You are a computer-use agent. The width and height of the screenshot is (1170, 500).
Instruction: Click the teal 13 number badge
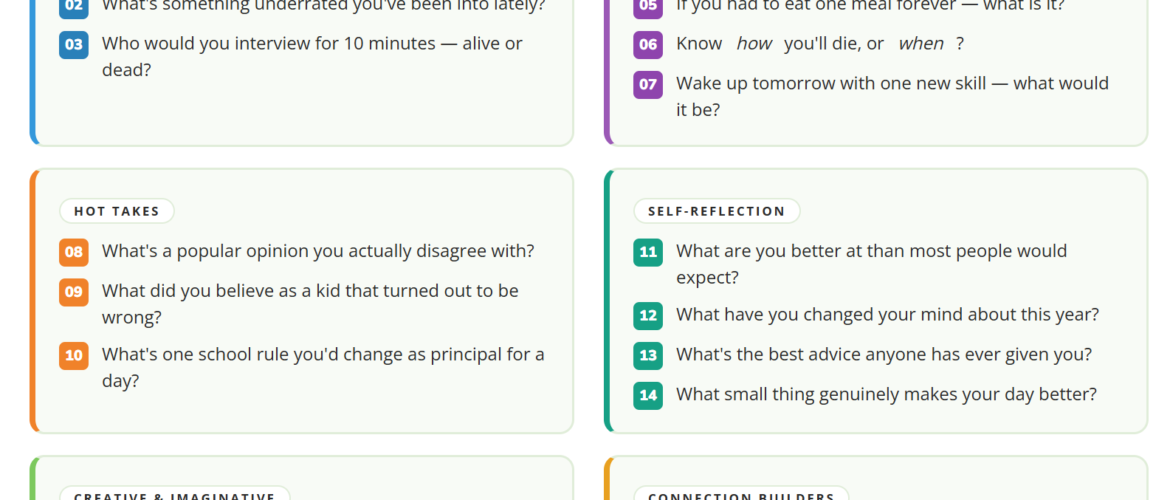click(648, 355)
